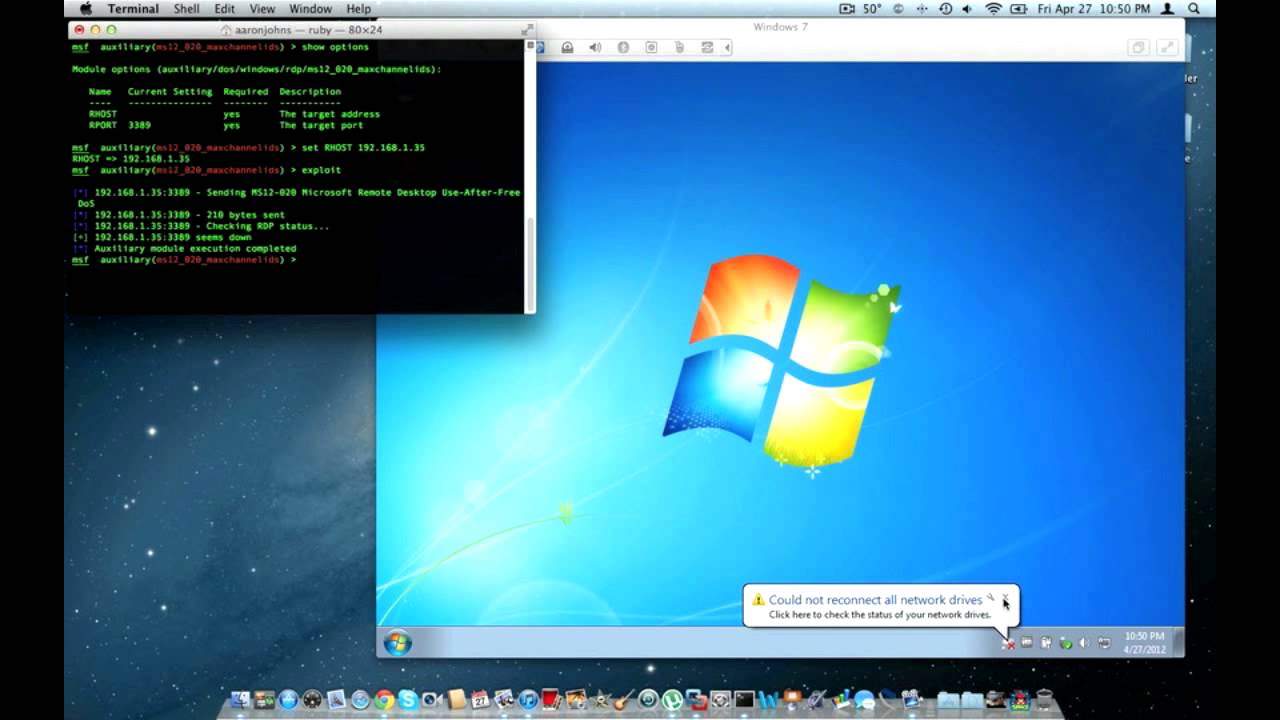
Task: Click 'Could not reconnect all network drives' balloon title
Action: [x=875, y=600]
